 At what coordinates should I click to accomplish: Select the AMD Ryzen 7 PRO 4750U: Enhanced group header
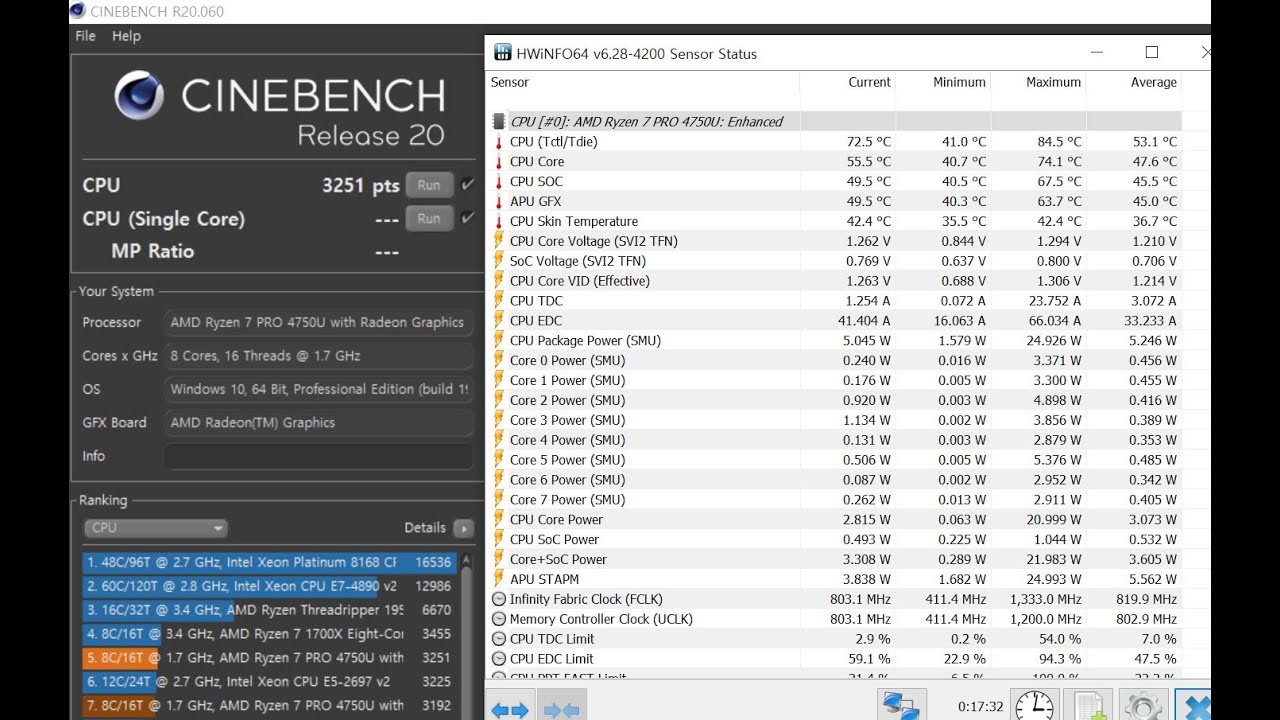tap(647, 122)
